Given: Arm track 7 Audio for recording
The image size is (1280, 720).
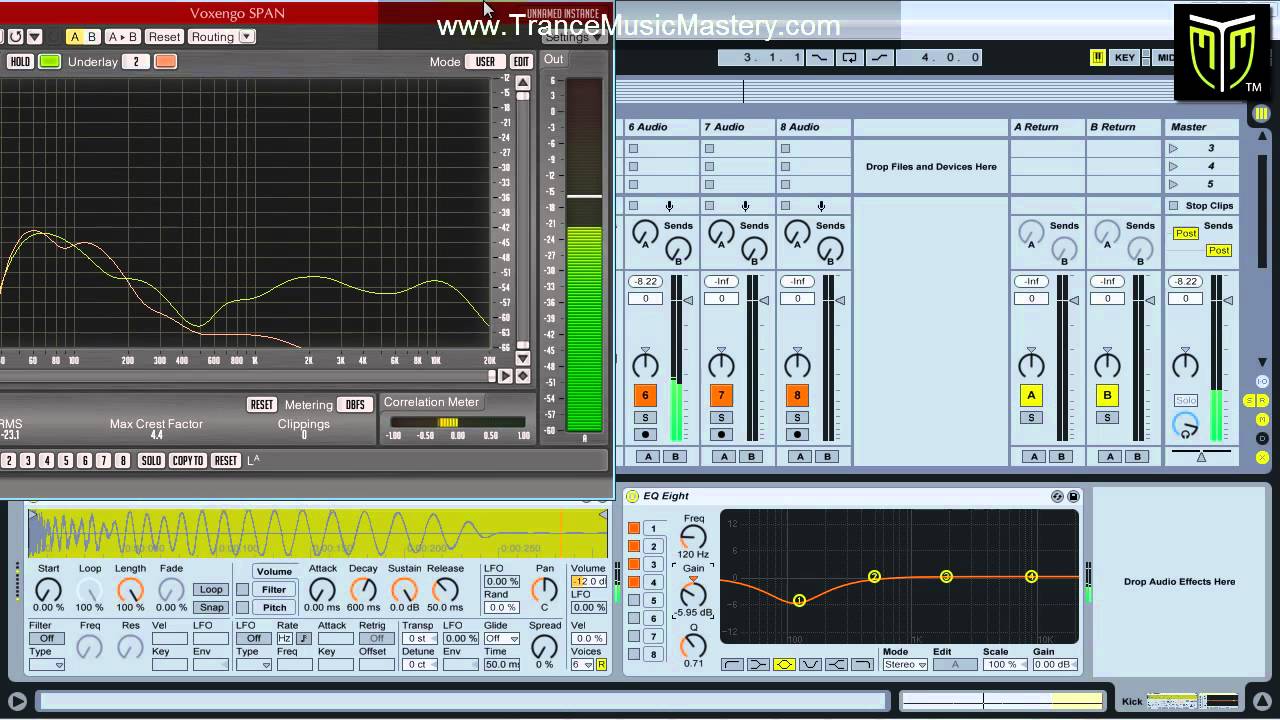Looking at the screenshot, I should 721,434.
